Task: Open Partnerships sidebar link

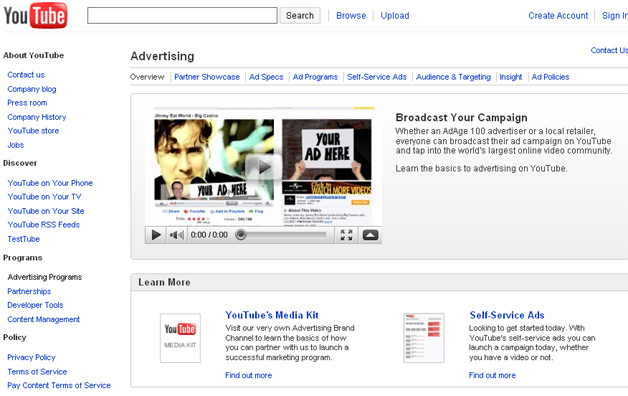Action: [x=29, y=291]
